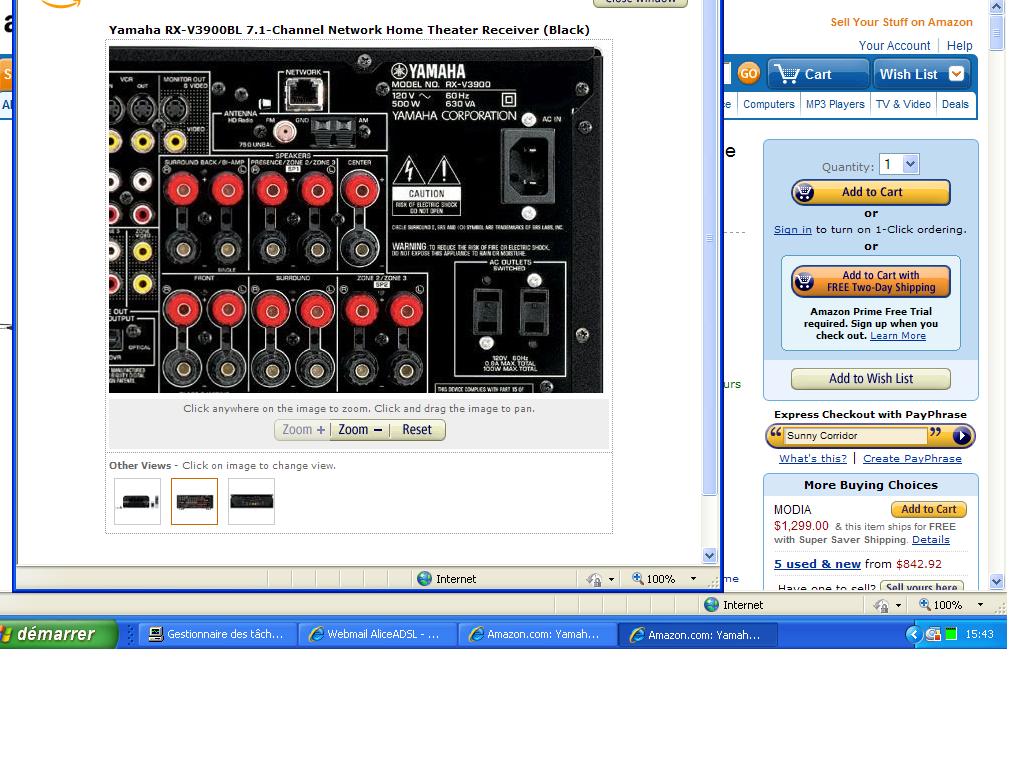Viewport: 1024px width, 768px height.
Task: Reset the image zoom
Action: click(x=417, y=430)
